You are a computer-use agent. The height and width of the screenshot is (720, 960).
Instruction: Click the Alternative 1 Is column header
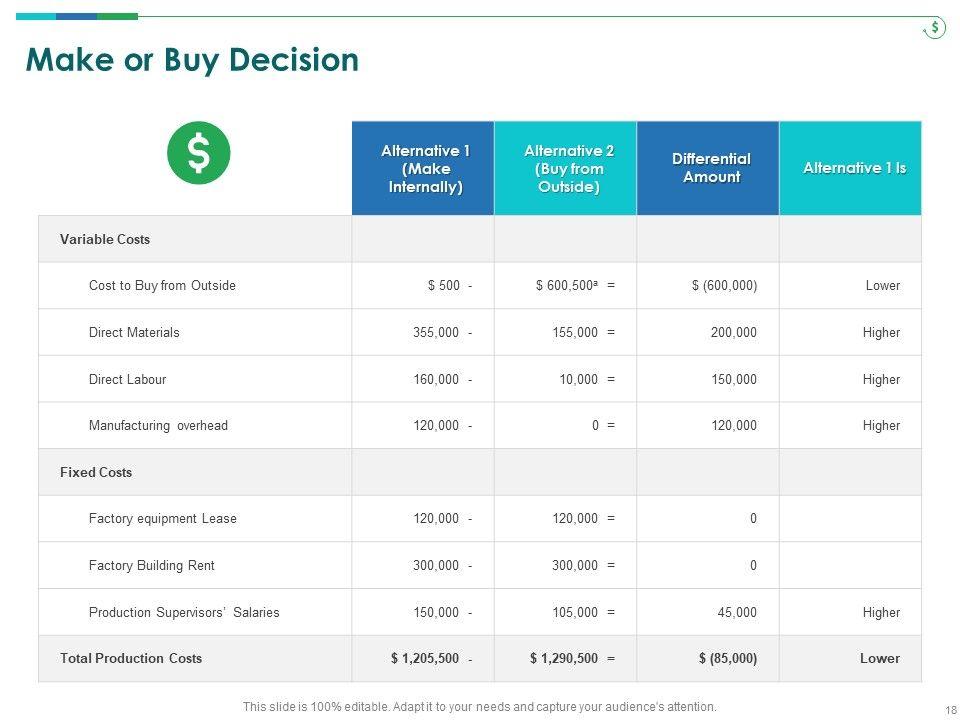pyautogui.click(x=853, y=168)
